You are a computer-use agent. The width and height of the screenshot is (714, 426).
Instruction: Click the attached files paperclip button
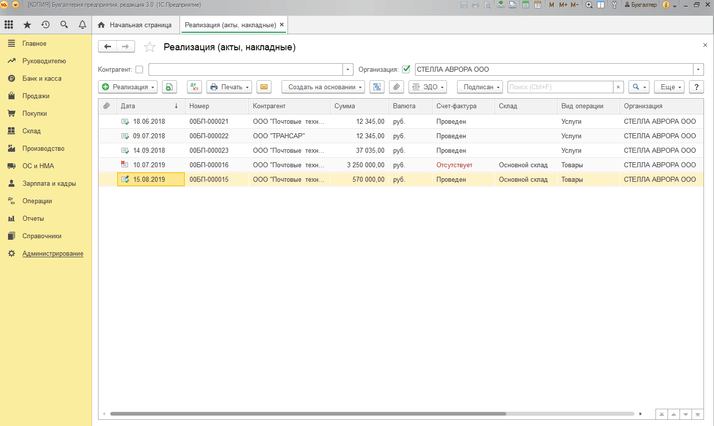point(397,87)
